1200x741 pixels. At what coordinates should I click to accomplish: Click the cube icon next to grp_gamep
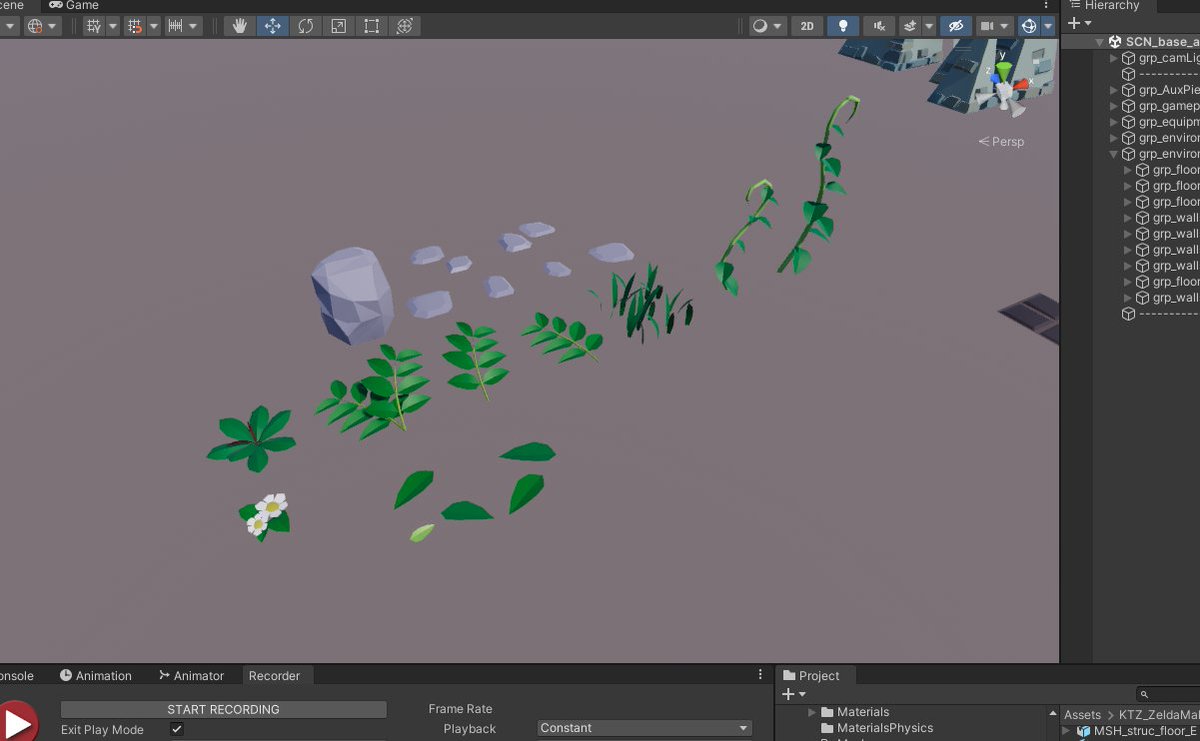(x=1128, y=106)
